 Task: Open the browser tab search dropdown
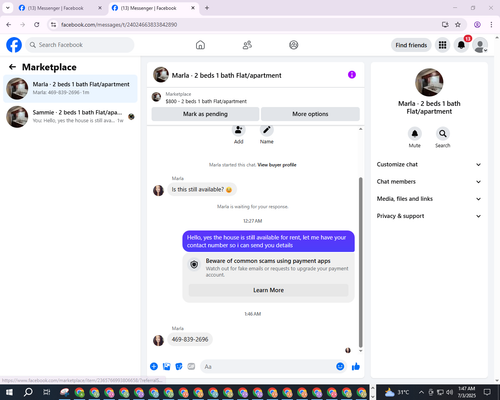pyautogui.click(x=8, y=8)
